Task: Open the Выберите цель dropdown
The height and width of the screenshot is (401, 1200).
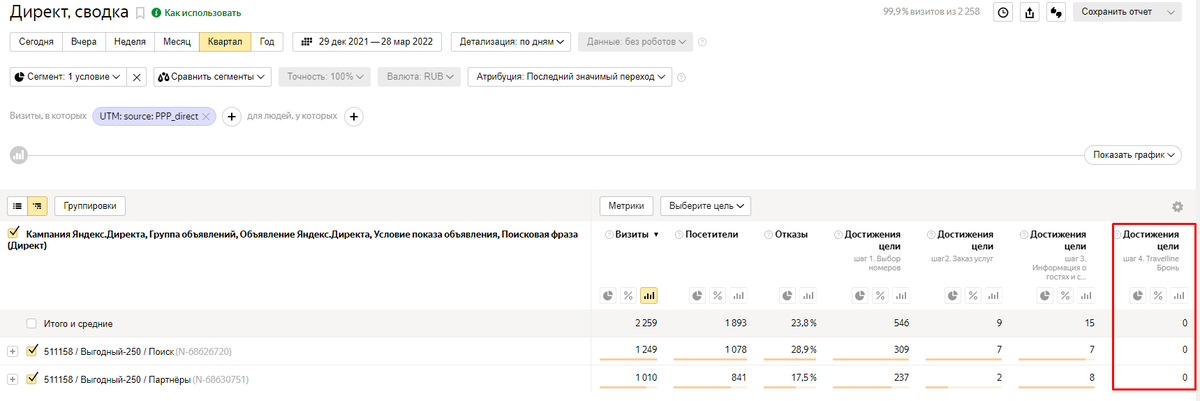Action: pos(705,206)
